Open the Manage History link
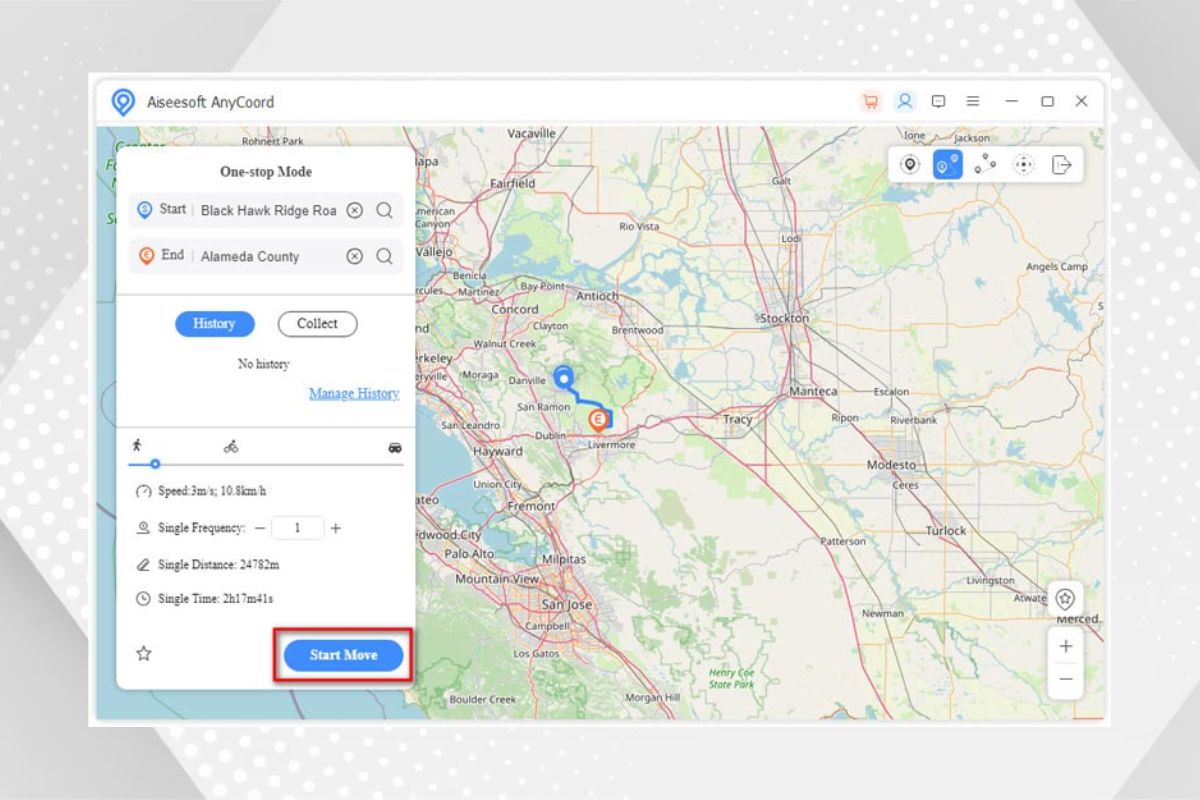 point(353,394)
